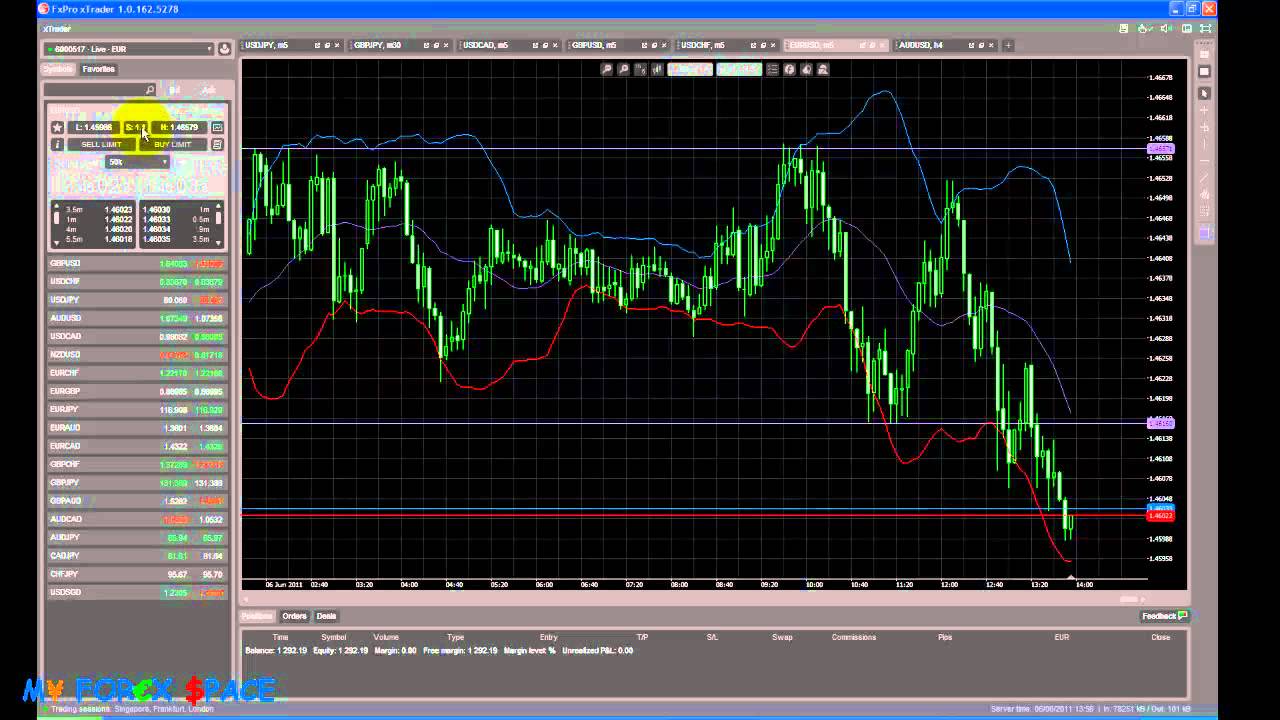Toggle the second highlighted chart toolbar button
Viewport: 1280px width, 720px height.
739,69
